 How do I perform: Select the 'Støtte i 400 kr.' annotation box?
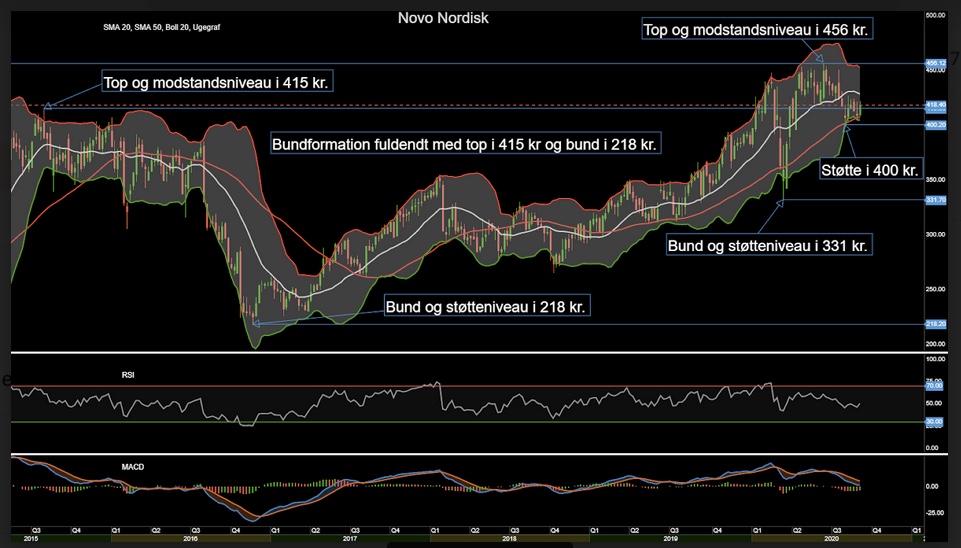[x=871, y=170]
